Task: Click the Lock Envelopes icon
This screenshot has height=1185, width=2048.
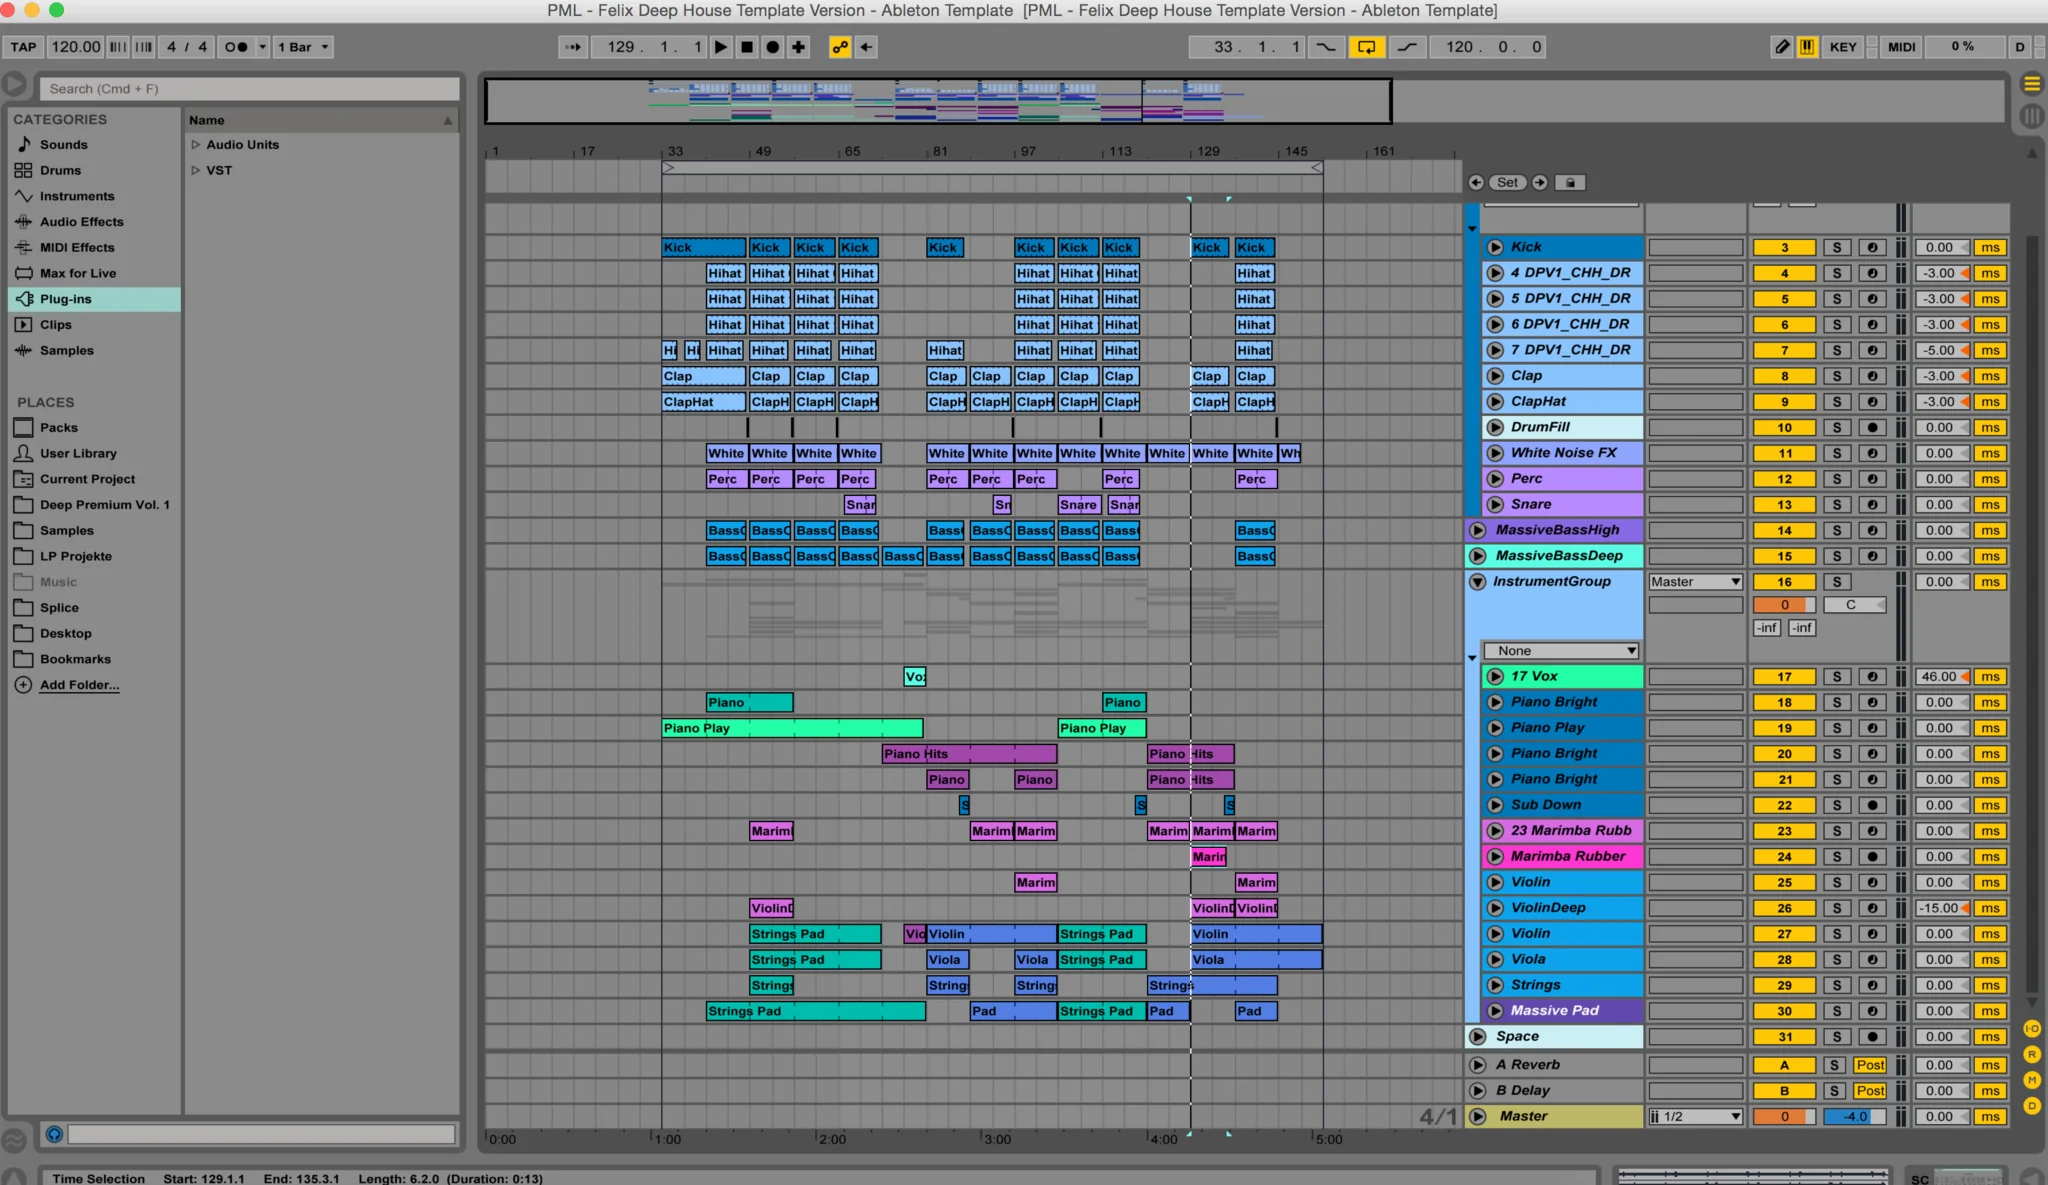Action: (x=1571, y=182)
